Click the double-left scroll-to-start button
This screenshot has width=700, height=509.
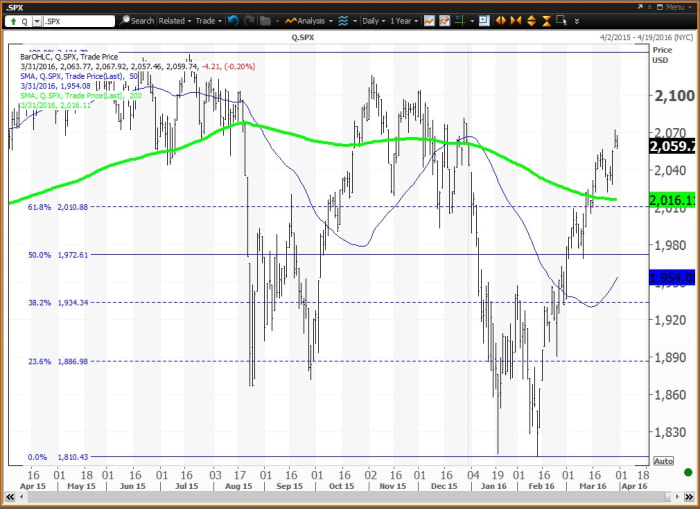tap(9, 496)
